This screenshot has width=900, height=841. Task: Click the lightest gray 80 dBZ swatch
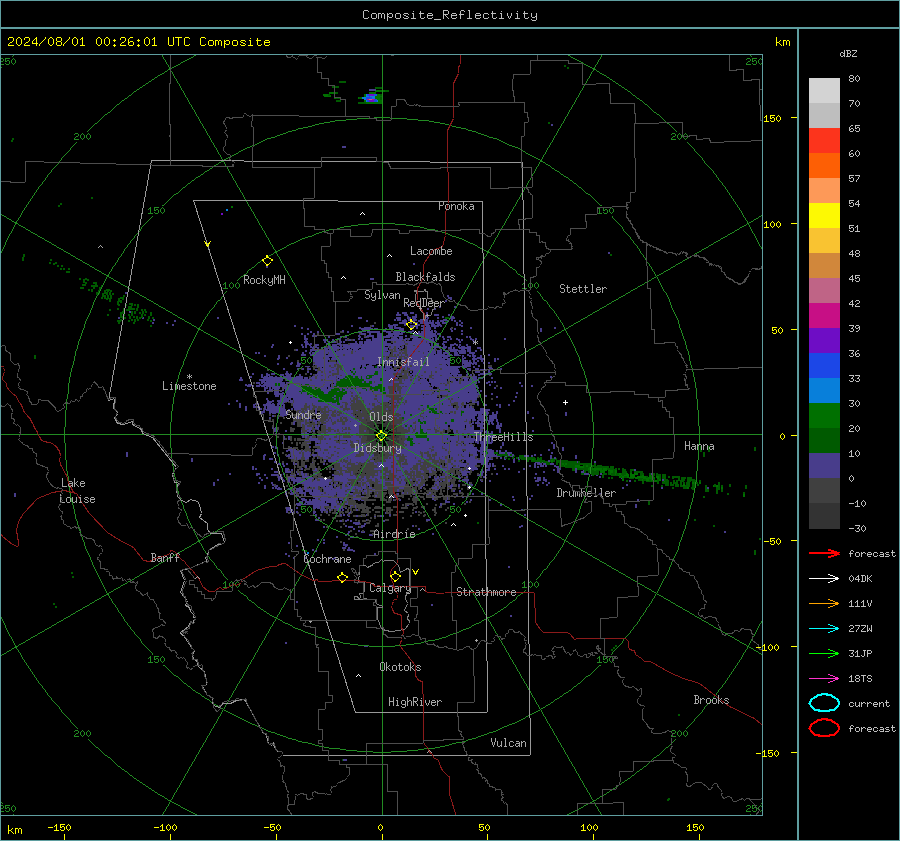click(x=824, y=91)
